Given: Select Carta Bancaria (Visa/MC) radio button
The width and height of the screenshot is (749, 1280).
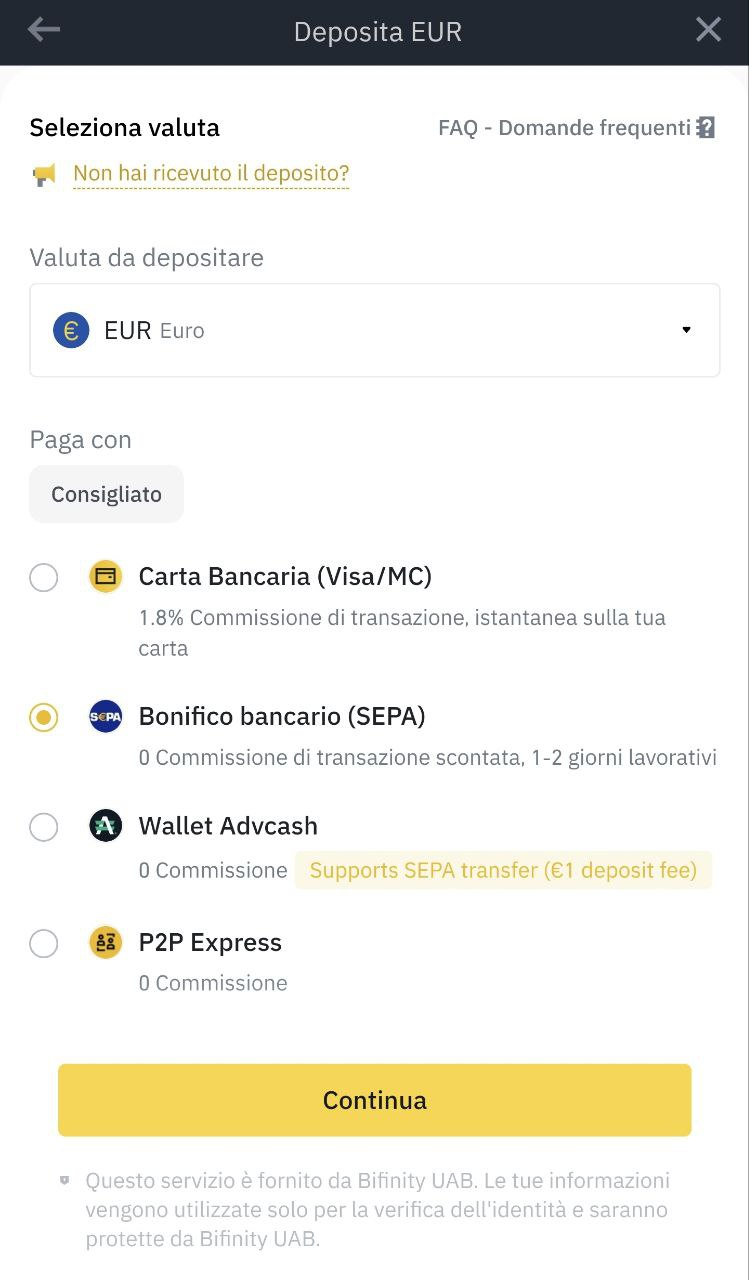Looking at the screenshot, I should pos(44,578).
